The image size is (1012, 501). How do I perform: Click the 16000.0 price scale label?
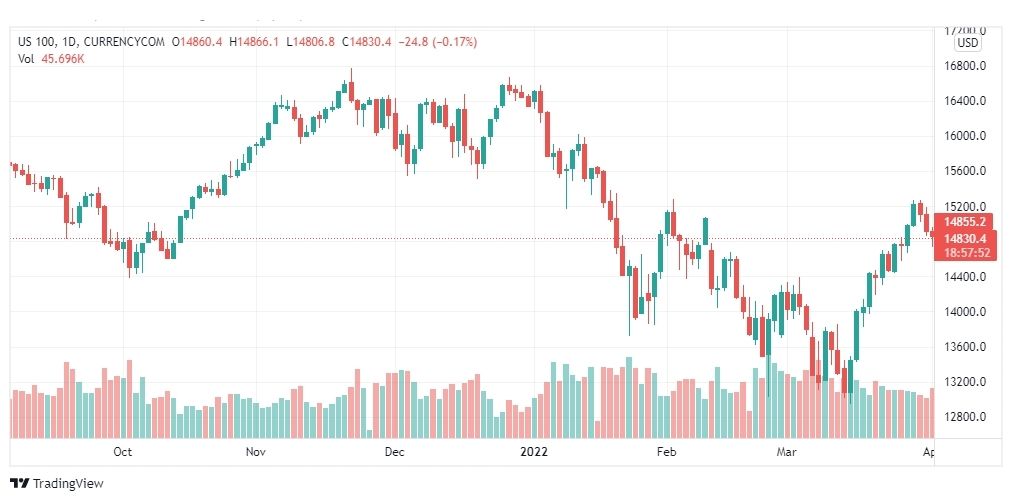coord(965,136)
